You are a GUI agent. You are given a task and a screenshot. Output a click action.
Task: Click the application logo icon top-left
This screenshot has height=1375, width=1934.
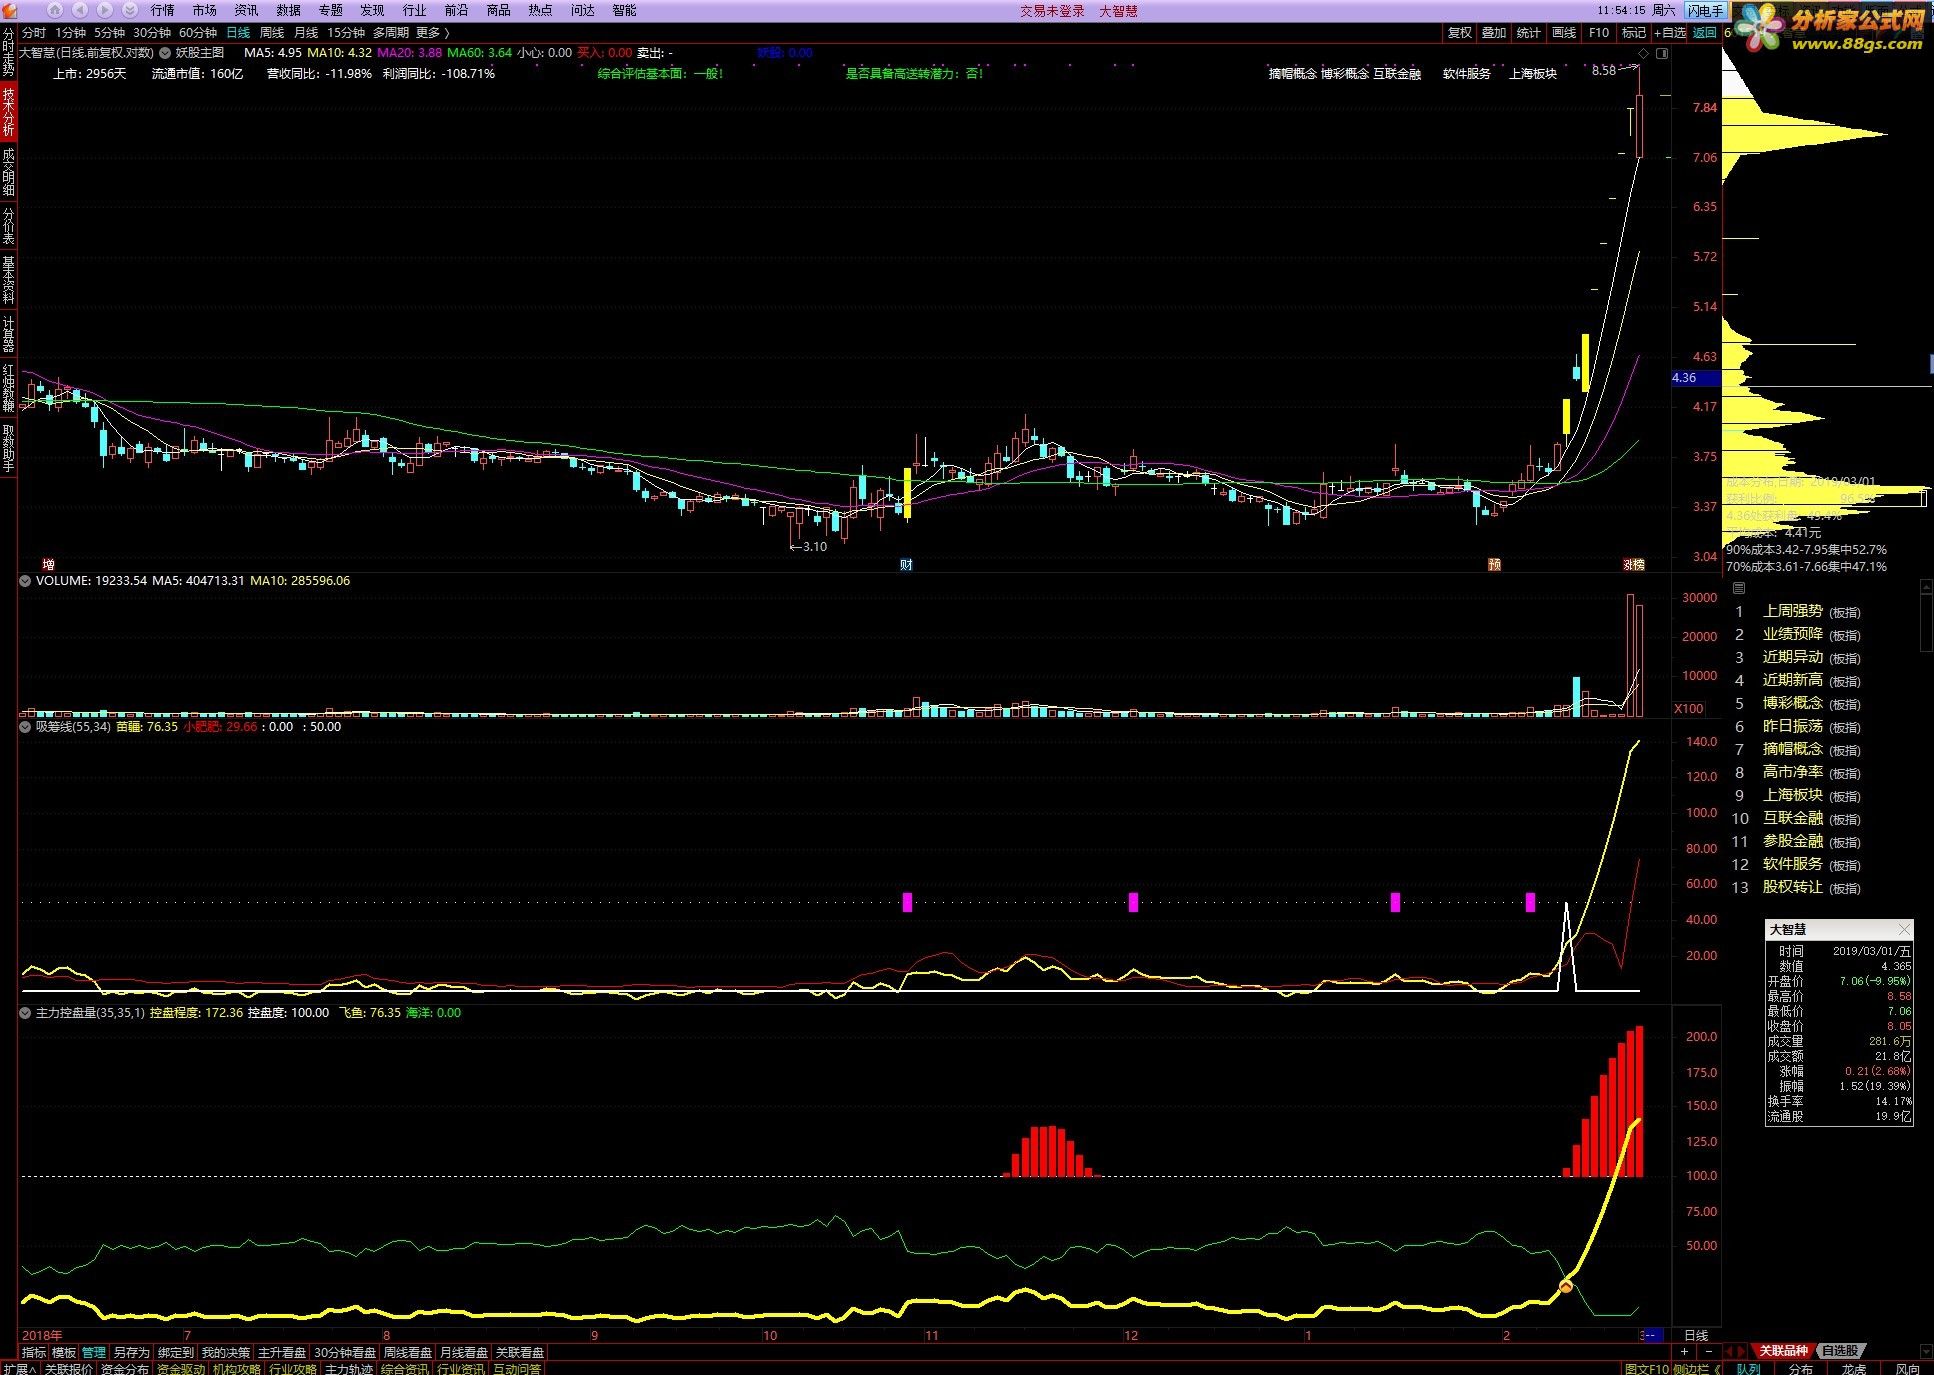9,10
